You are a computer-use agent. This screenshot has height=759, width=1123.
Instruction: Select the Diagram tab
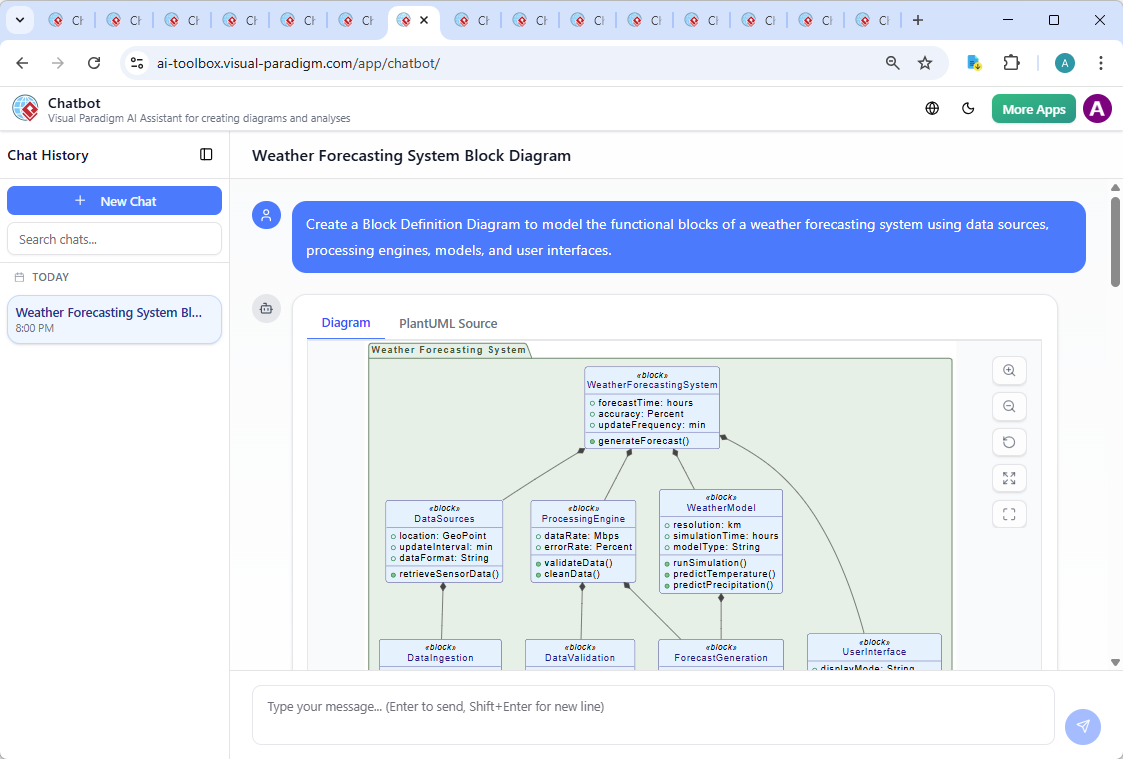(346, 323)
